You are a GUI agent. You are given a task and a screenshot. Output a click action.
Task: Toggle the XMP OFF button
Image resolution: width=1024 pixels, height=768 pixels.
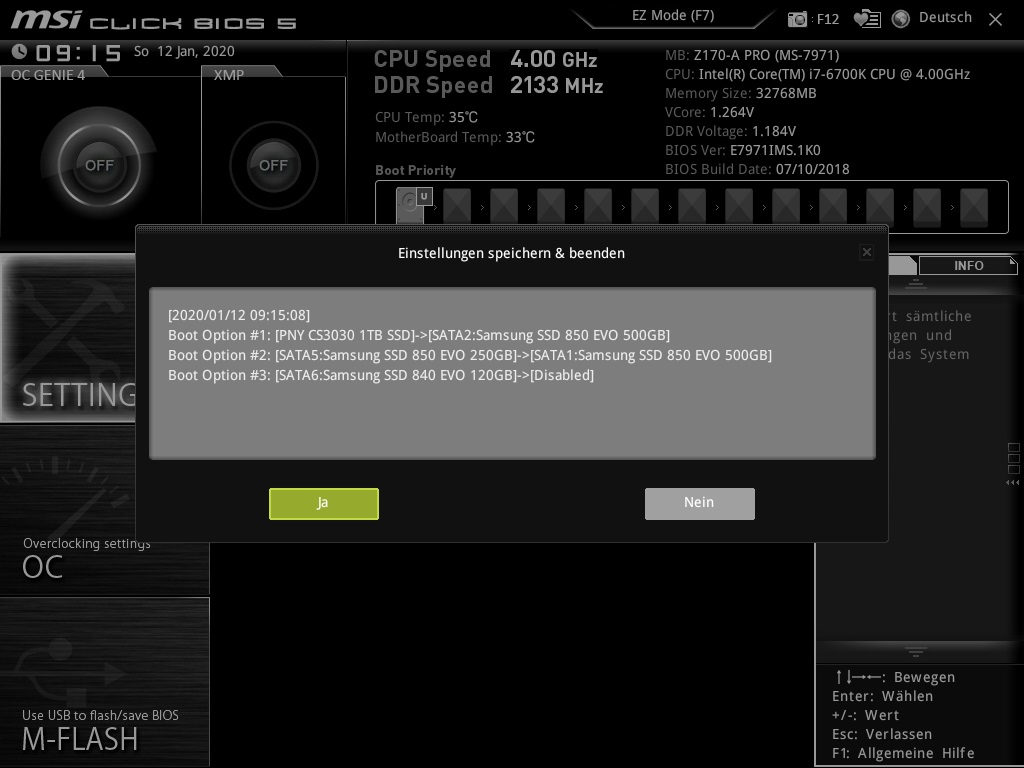pos(273,165)
